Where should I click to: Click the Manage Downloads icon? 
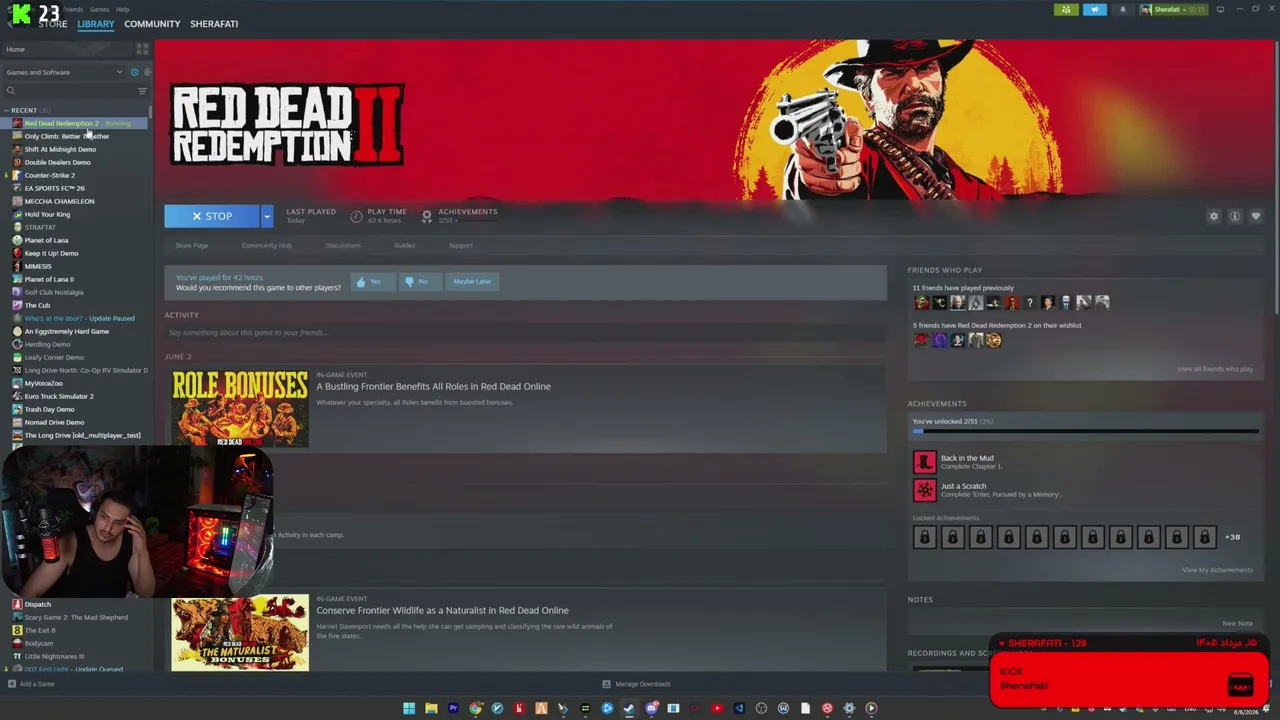pyautogui.click(x=606, y=684)
